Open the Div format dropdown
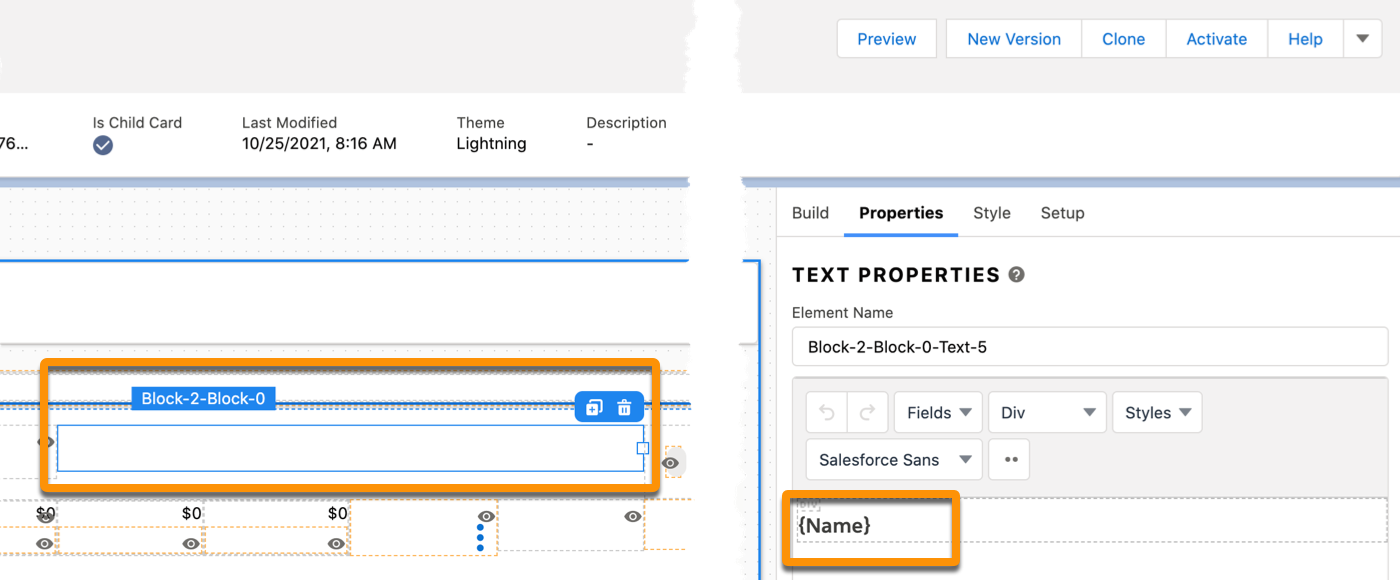This screenshot has width=1400, height=580. (1047, 412)
